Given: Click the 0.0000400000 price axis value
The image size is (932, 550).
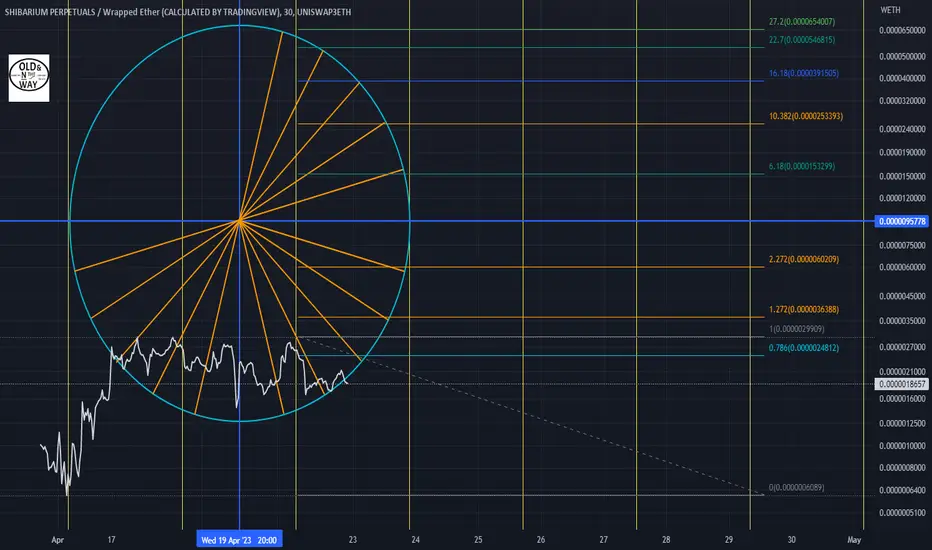Looking at the screenshot, I should click(902, 78).
